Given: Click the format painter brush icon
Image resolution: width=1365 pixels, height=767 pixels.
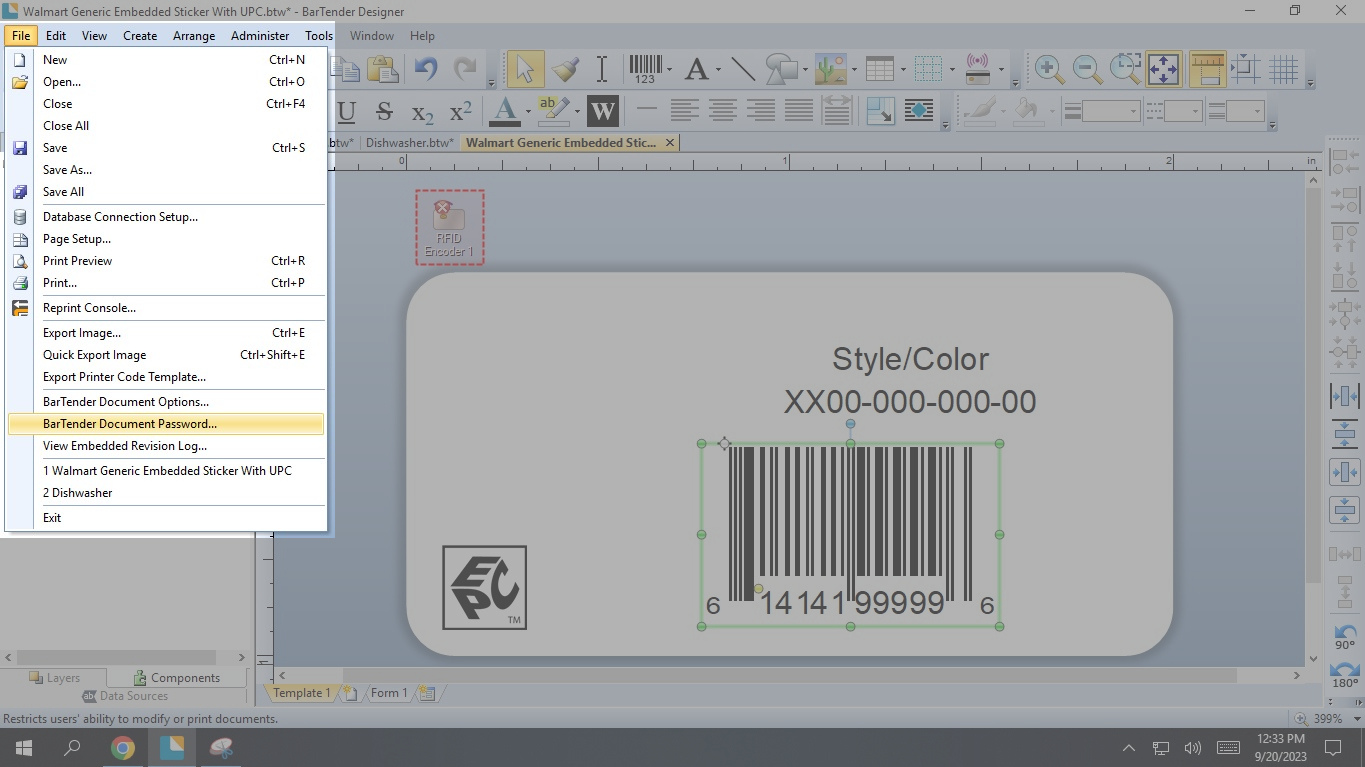Looking at the screenshot, I should click(565, 69).
